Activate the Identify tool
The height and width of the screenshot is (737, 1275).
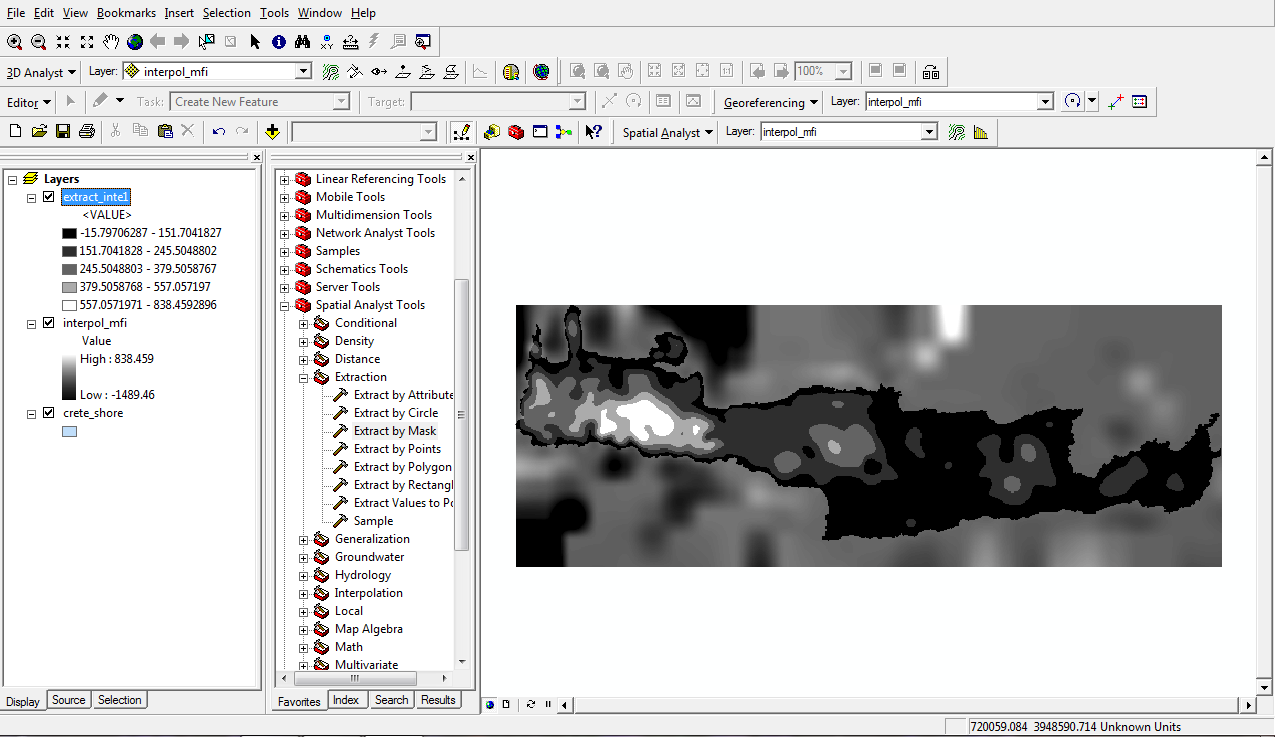pos(278,42)
